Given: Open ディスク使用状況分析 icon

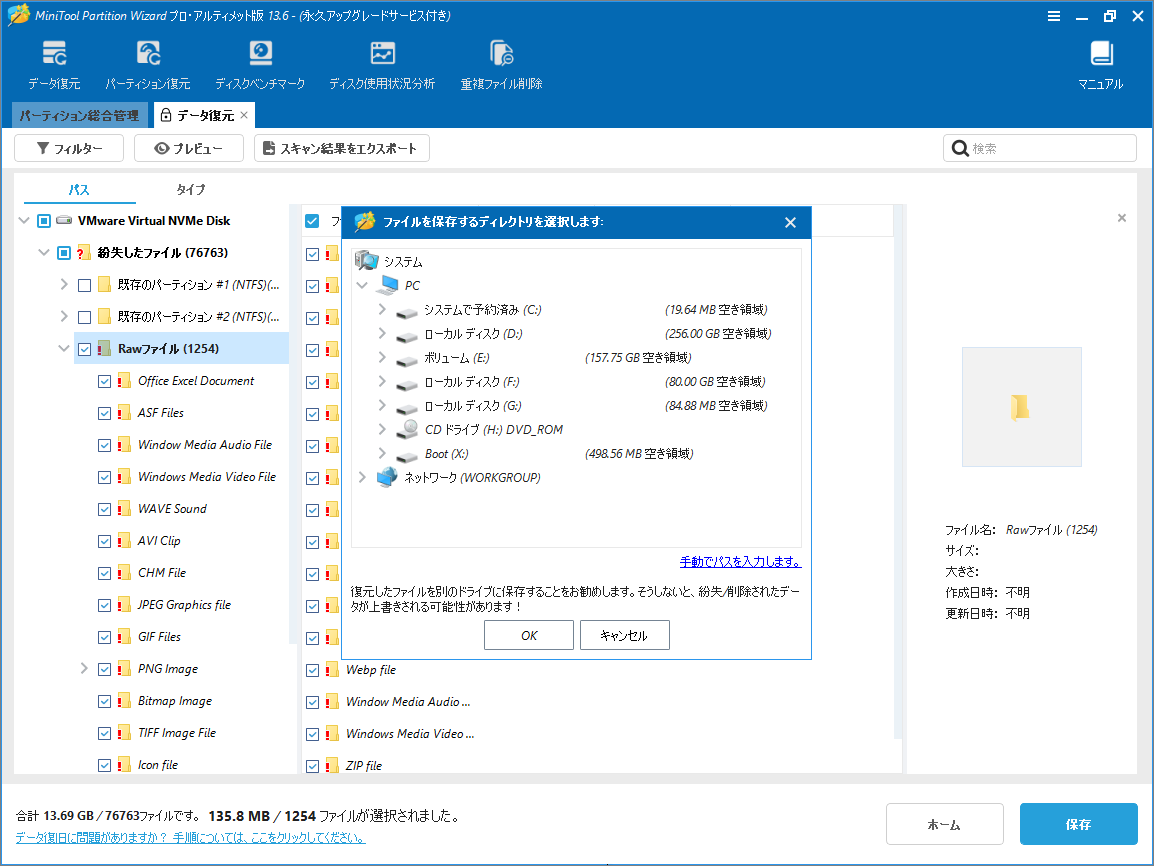Looking at the screenshot, I should point(382,54).
